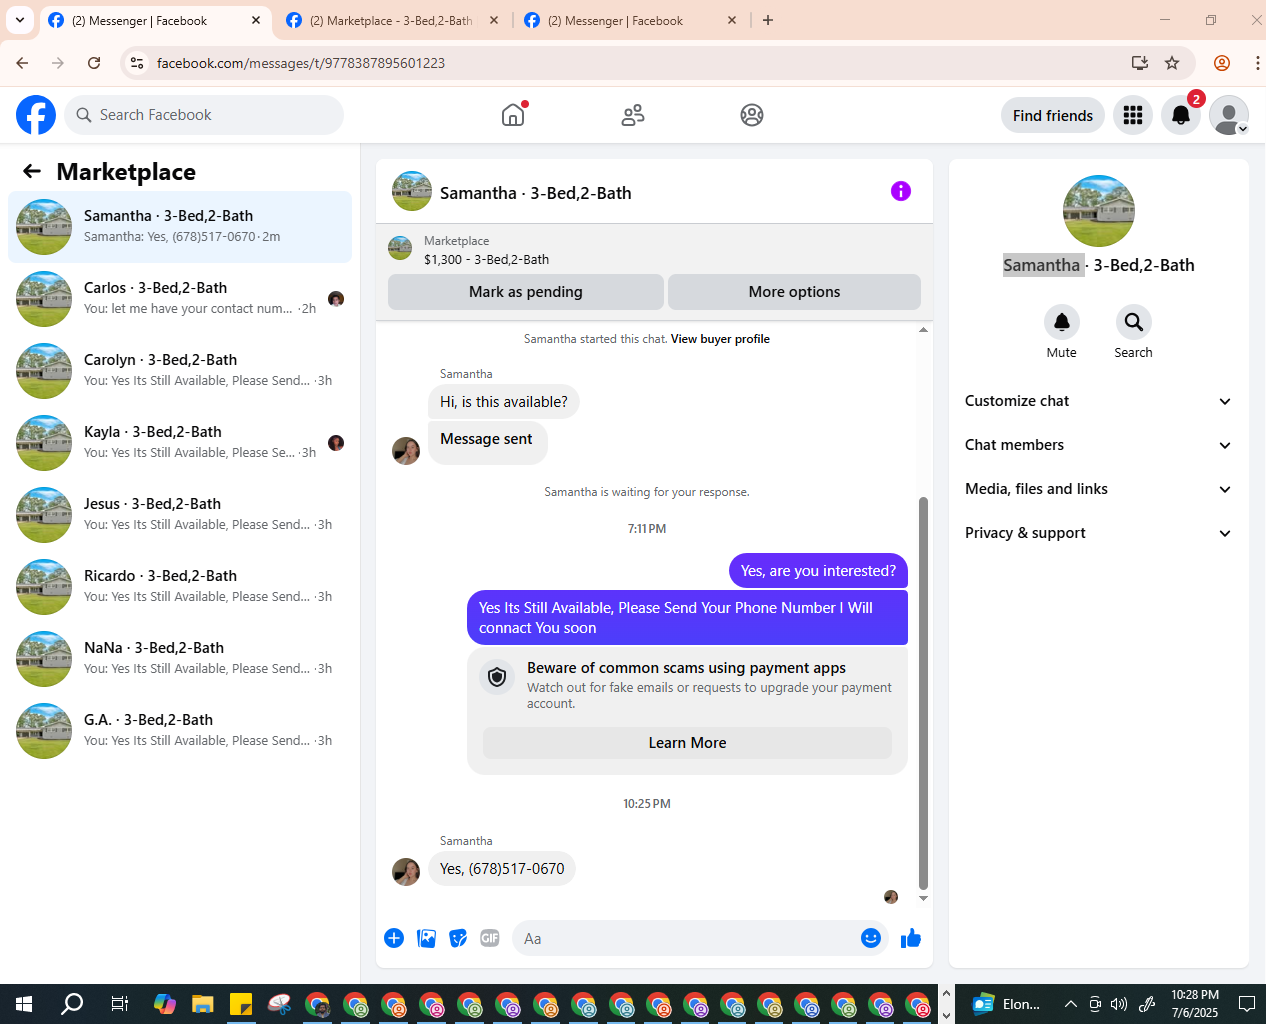1266x1024 pixels.
Task: Open Carlos 3-Bed,2-Bath conversation
Action: [180, 299]
